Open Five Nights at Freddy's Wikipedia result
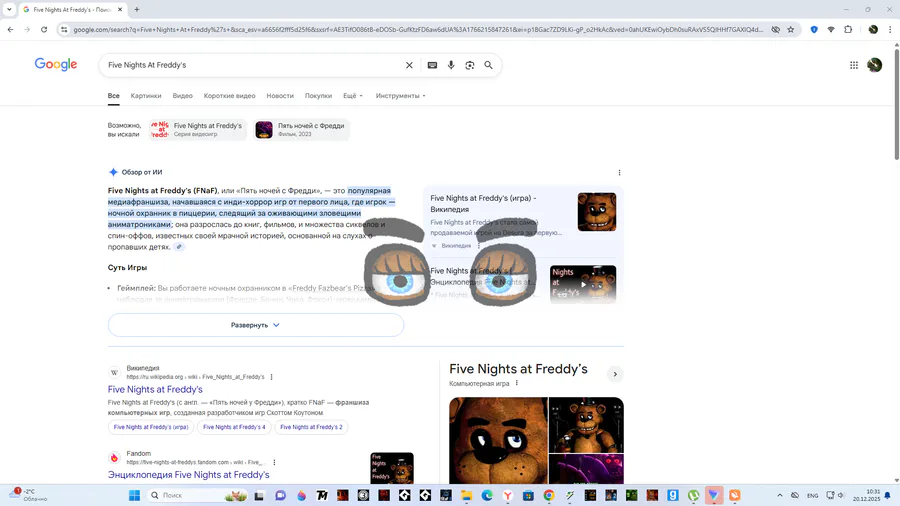Screen dimensions: 900x506 click(x=155, y=390)
